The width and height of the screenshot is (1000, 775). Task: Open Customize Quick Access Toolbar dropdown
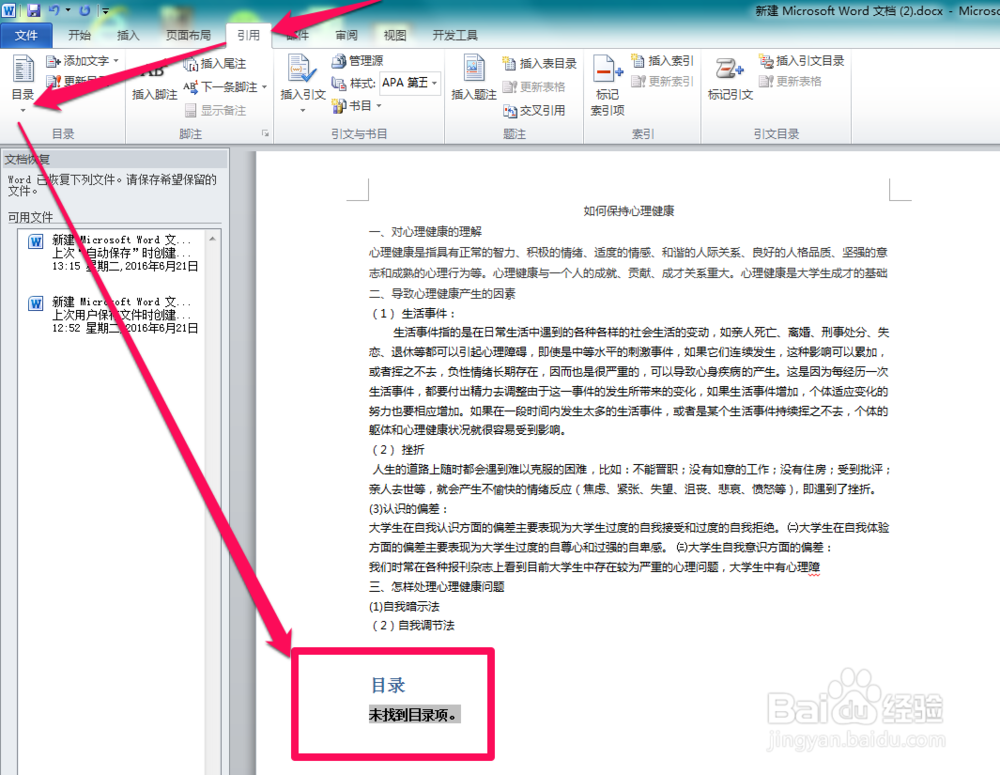click(x=105, y=11)
